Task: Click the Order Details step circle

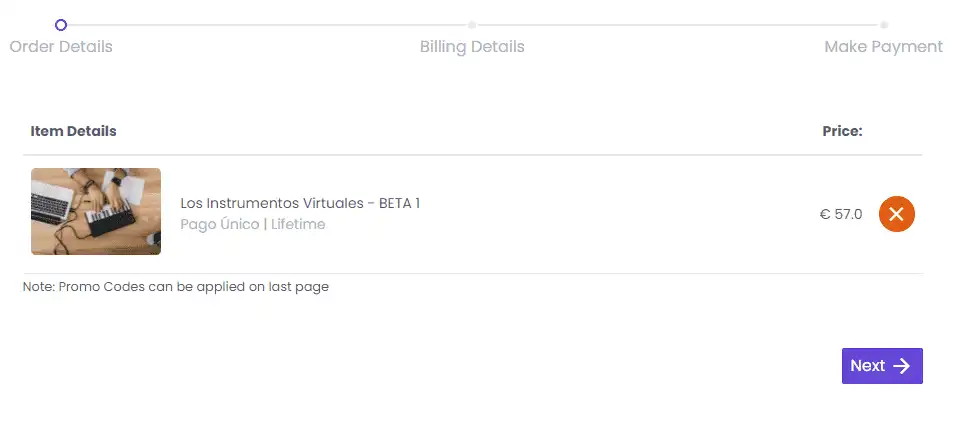Action: pyautogui.click(x=61, y=24)
